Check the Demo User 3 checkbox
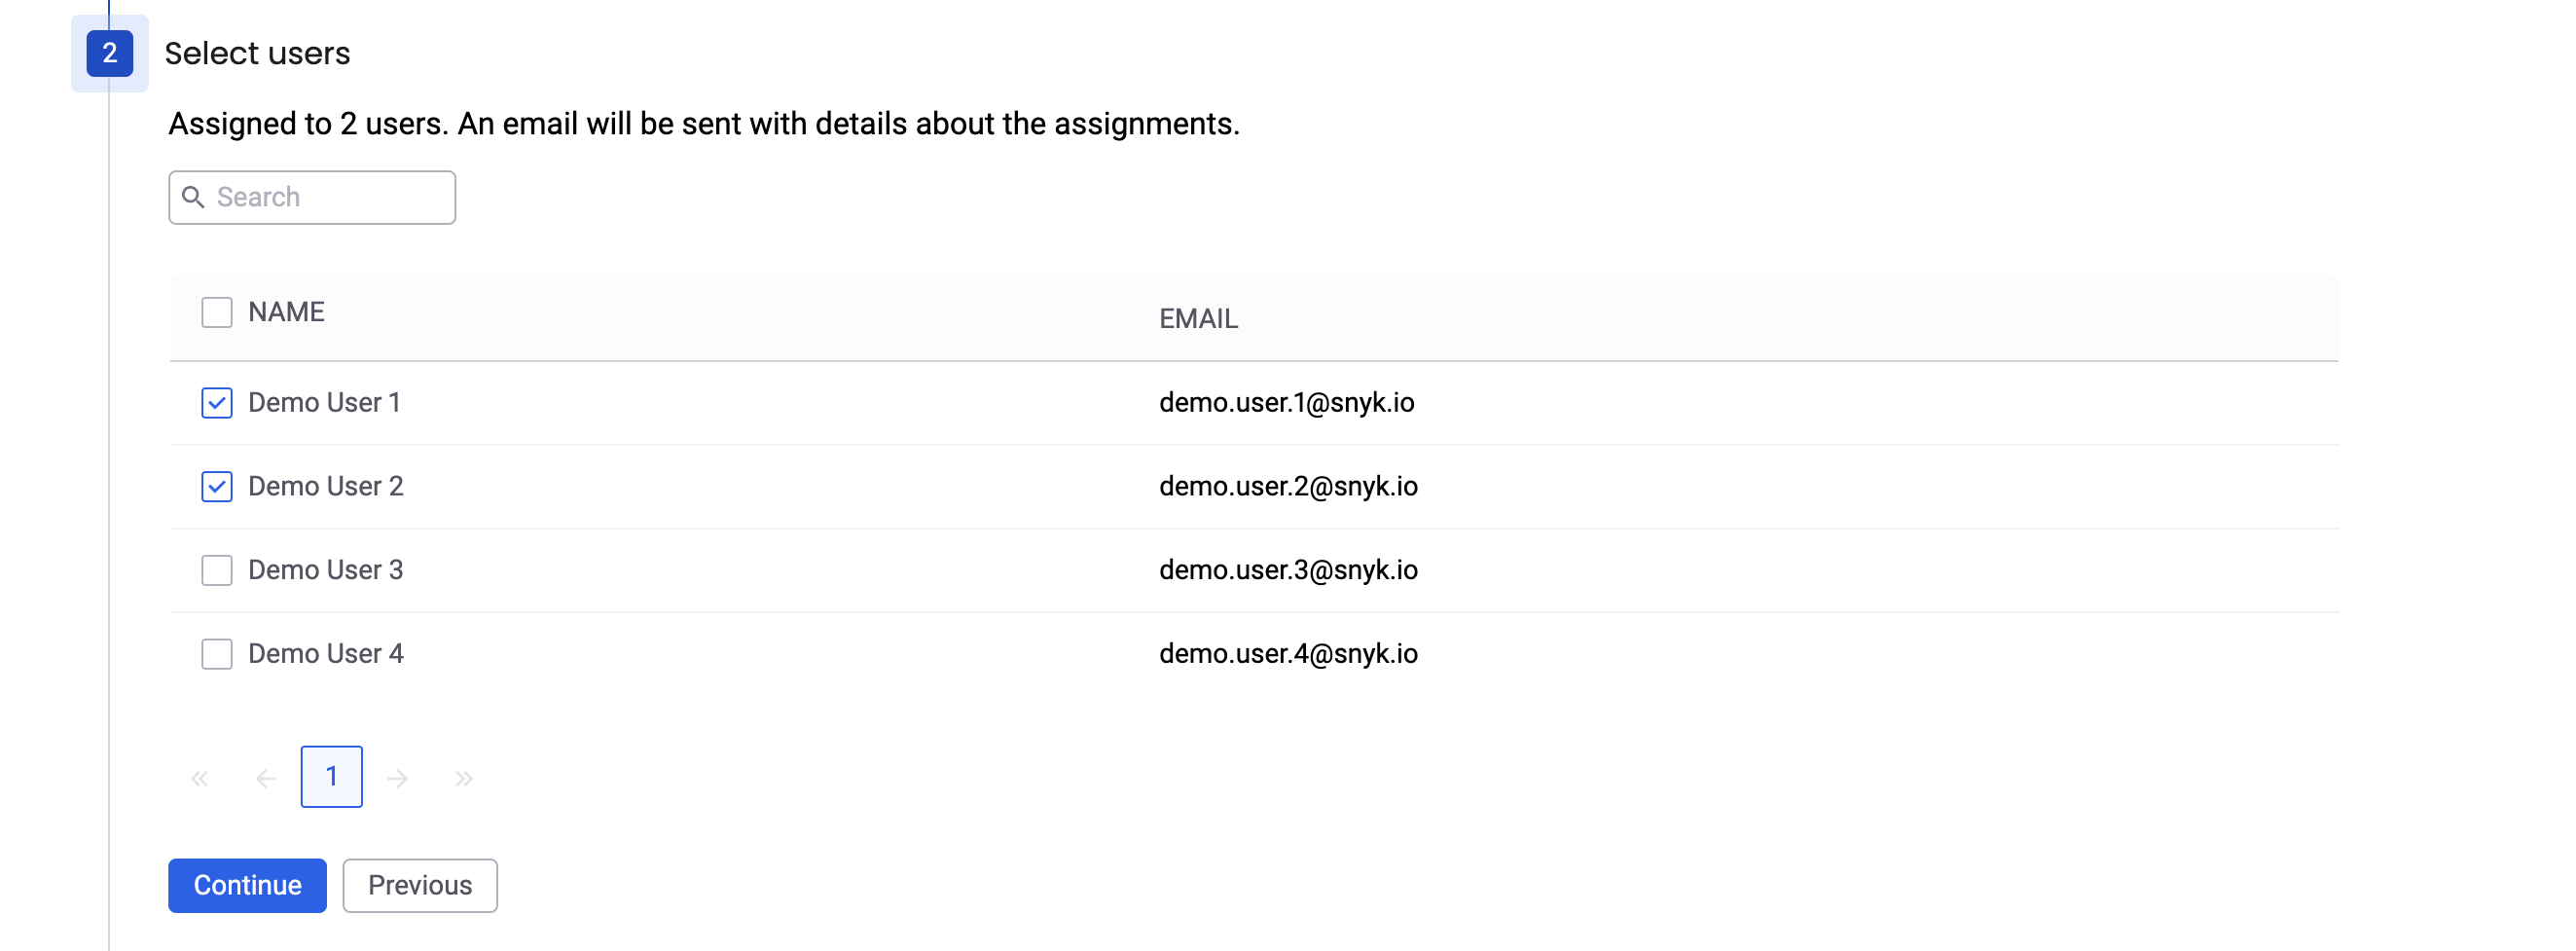 pyautogui.click(x=217, y=570)
